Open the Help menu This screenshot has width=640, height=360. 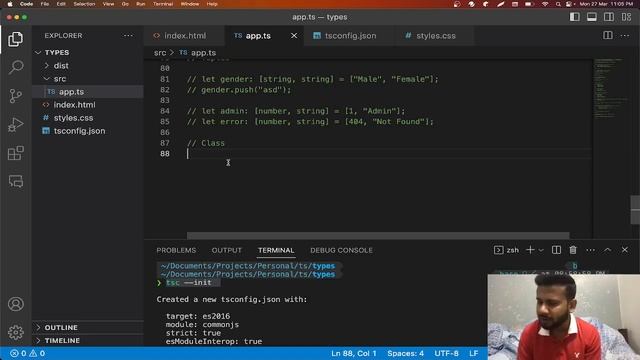tap(212, 4)
